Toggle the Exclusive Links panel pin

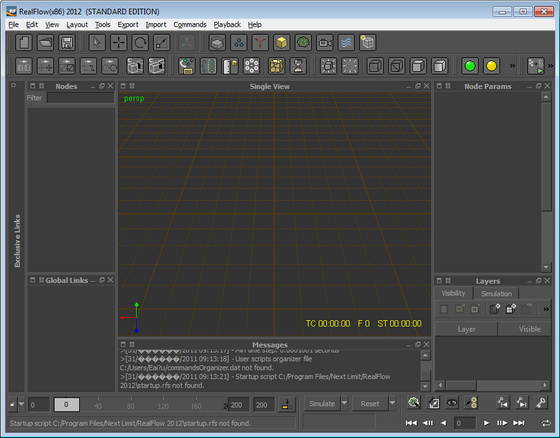(x=13, y=85)
